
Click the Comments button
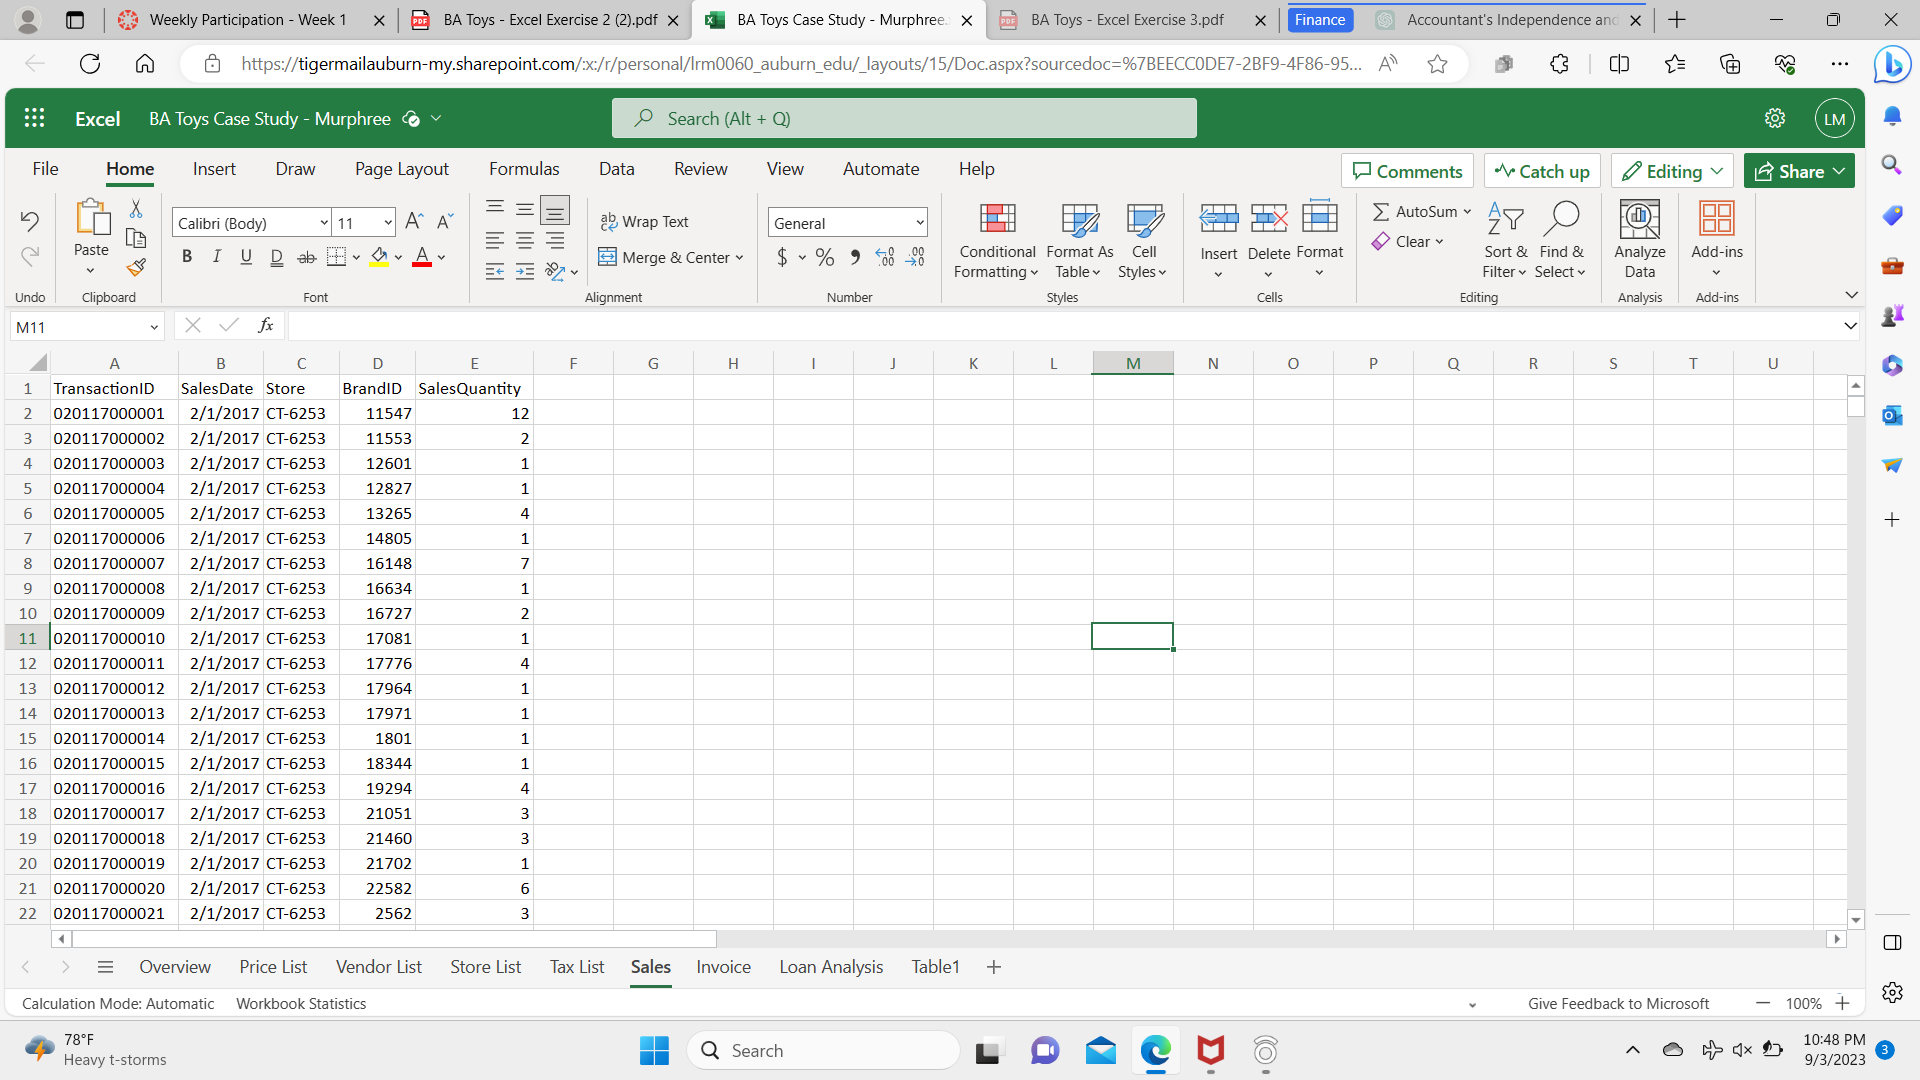(1407, 171)
